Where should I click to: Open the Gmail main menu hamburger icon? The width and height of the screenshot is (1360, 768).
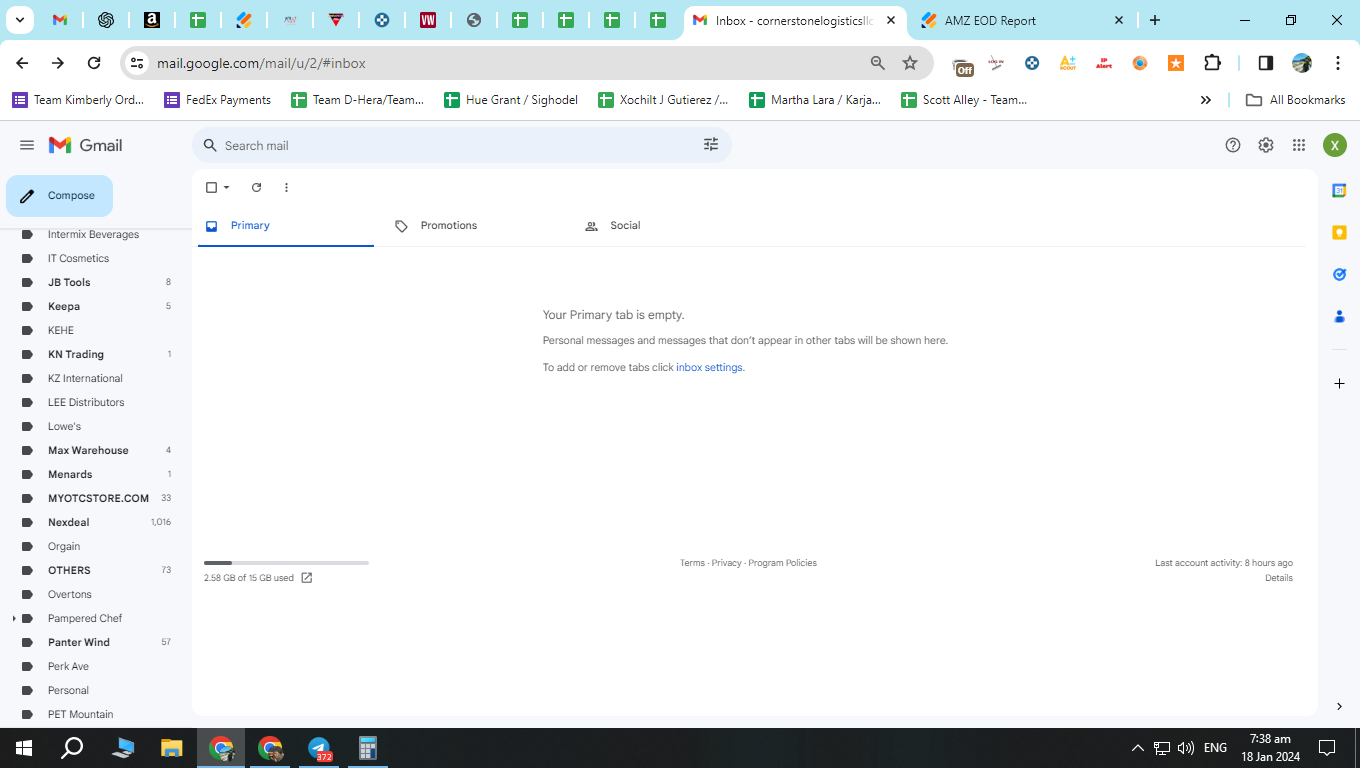point(27,145)
